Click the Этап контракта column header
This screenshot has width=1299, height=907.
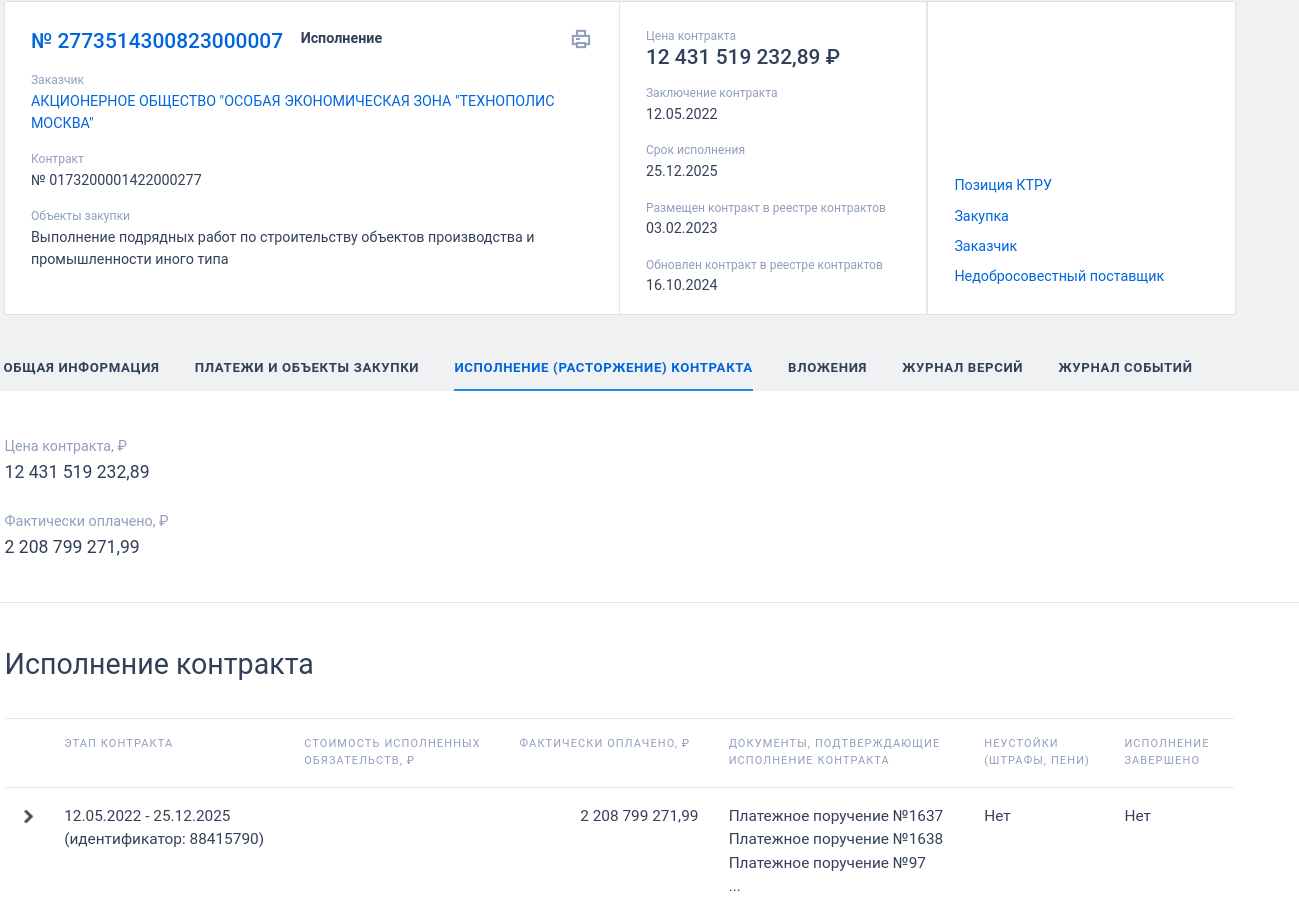(x=118, y=743)
